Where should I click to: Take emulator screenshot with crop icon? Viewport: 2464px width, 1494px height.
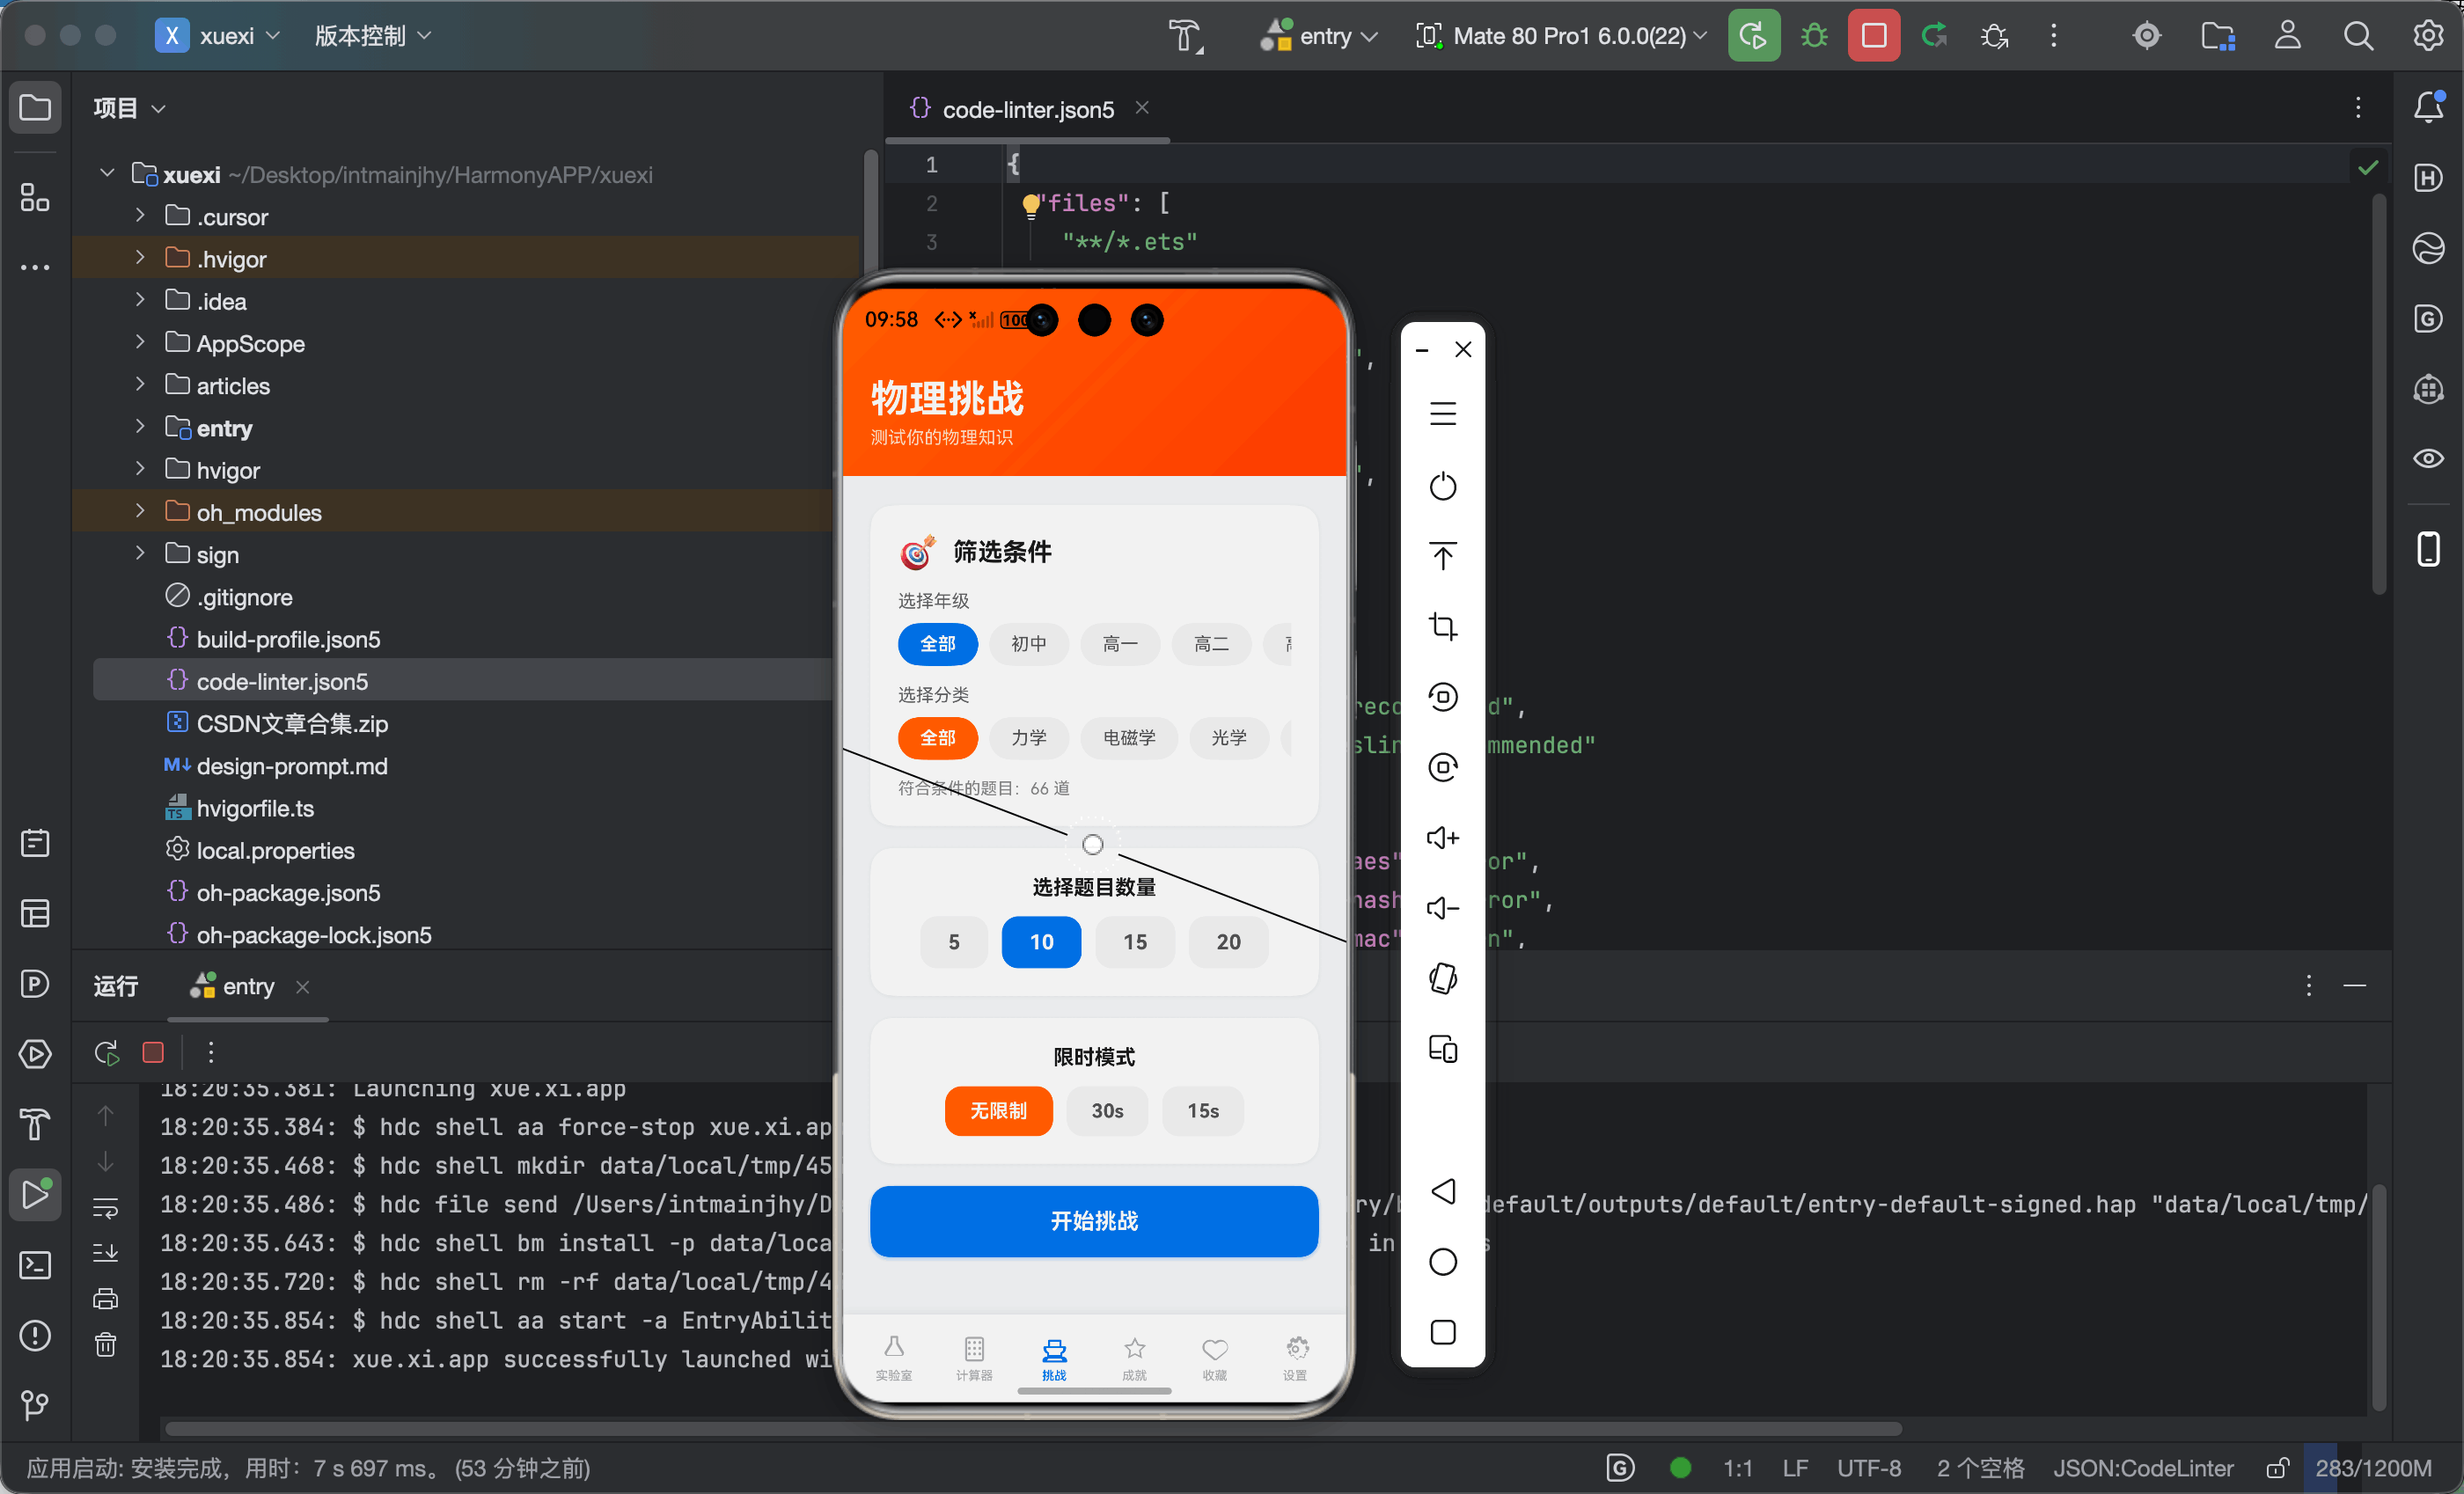(x=1442, y=627)
